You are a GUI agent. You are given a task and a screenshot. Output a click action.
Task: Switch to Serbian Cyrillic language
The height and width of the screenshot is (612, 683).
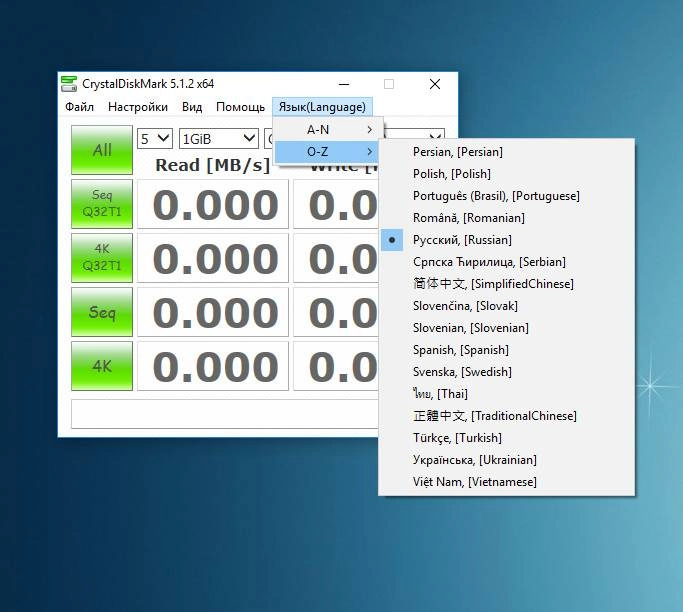[506, 262]
